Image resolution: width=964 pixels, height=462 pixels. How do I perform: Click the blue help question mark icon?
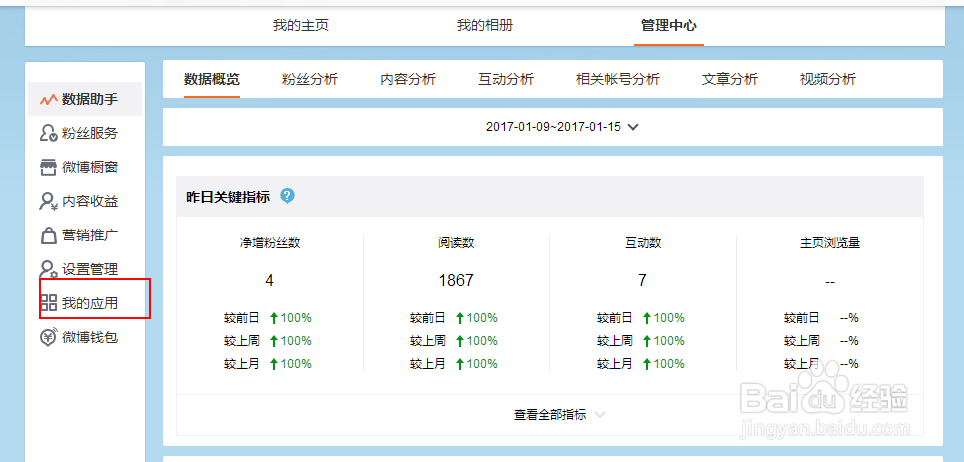pos(287,196)
